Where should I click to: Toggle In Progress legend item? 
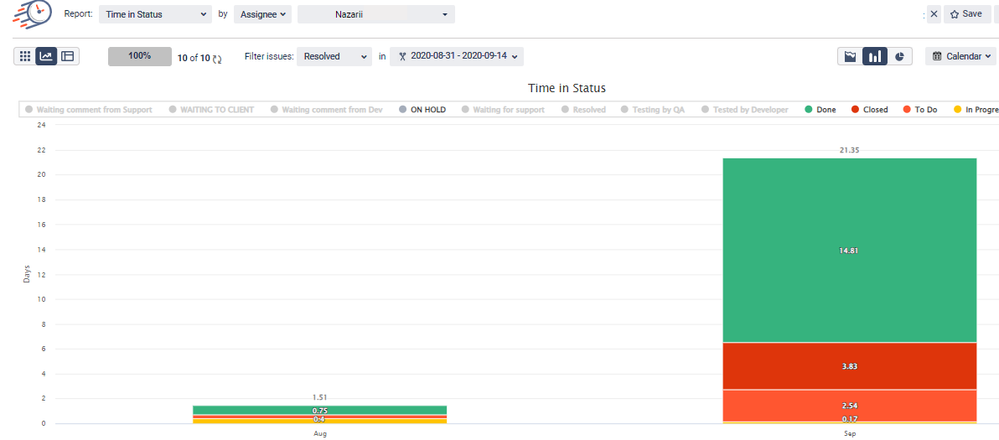pos(975,110)
